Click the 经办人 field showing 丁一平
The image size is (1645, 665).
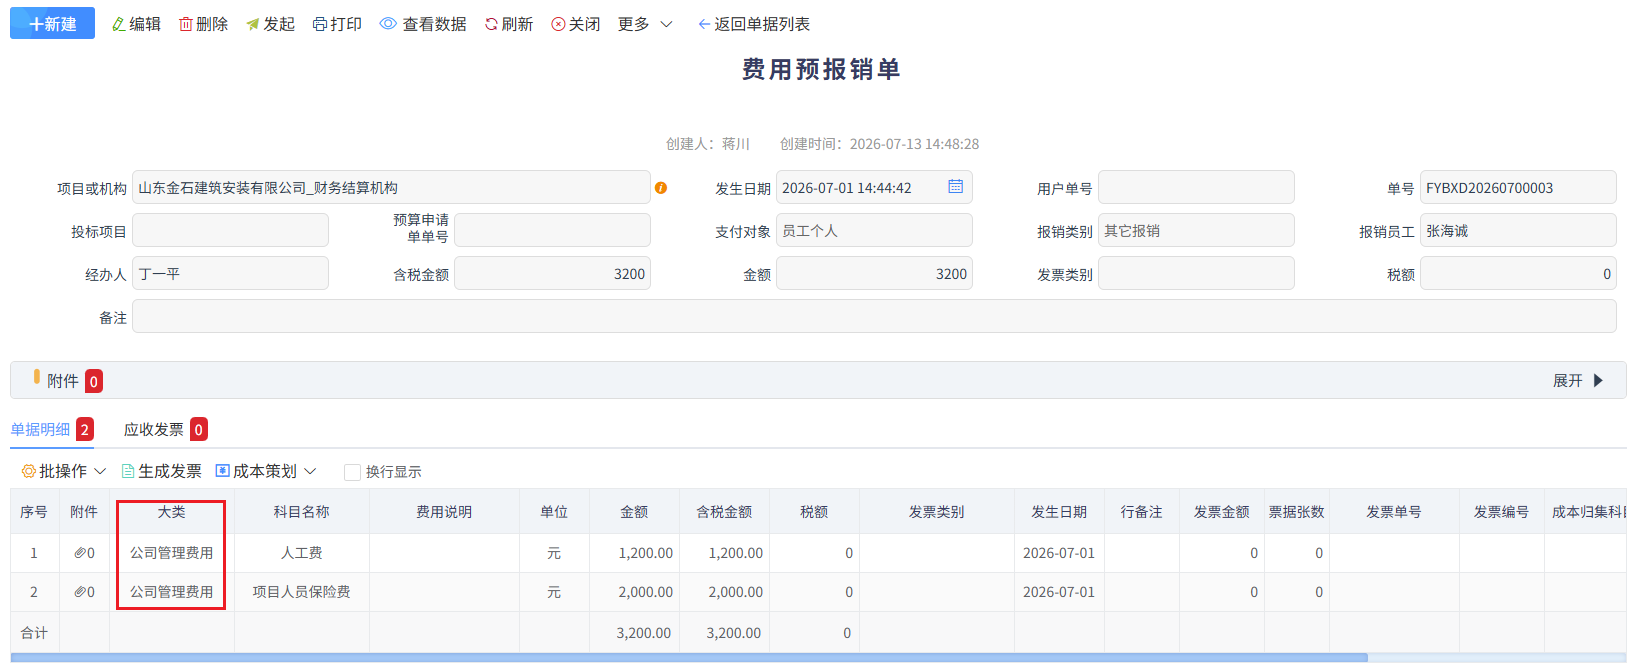coord(230,273)
